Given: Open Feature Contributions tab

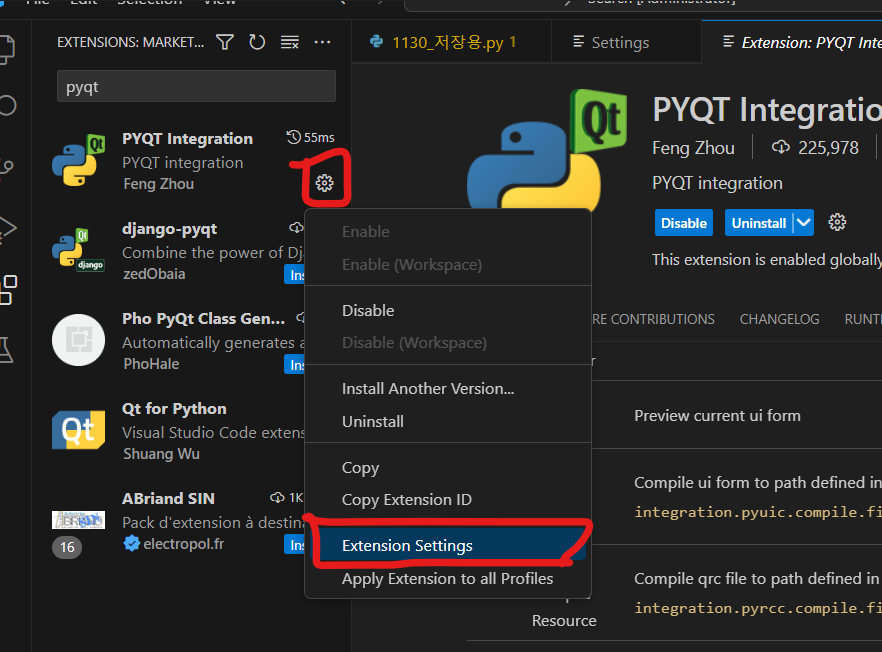Looking at the screenshot, I should [653, 319].
